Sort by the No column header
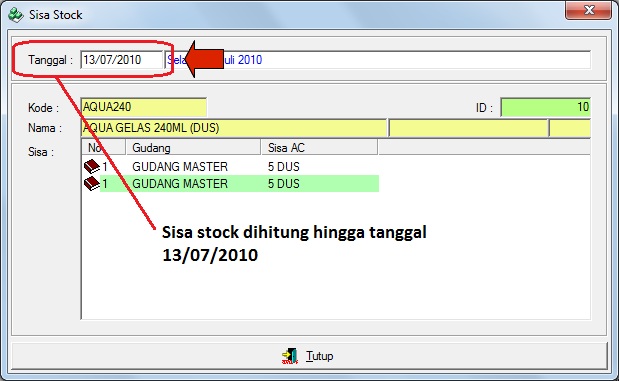The image size is (619, 381). pyautogui.click(x=103, y=148)
